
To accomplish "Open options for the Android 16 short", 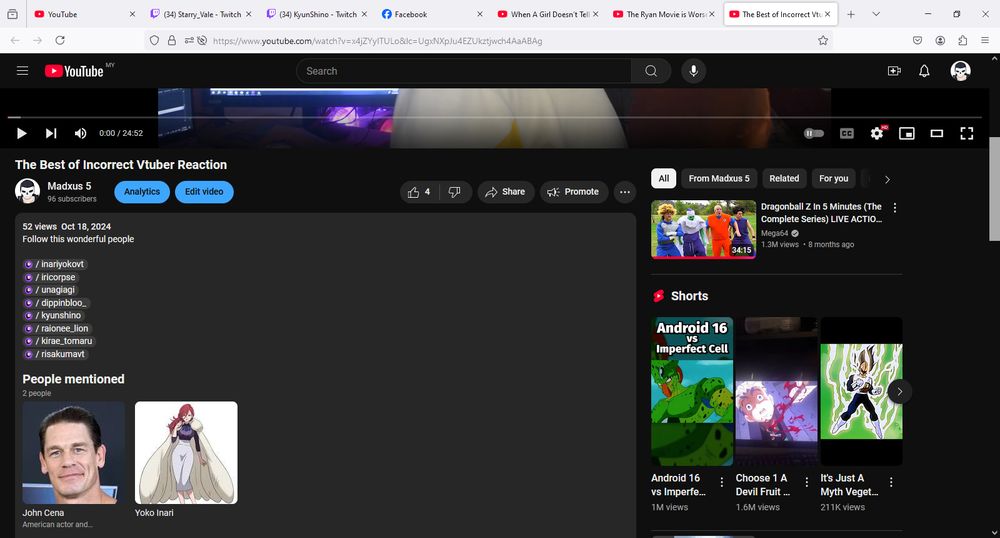I will click(x=721, y=483).
